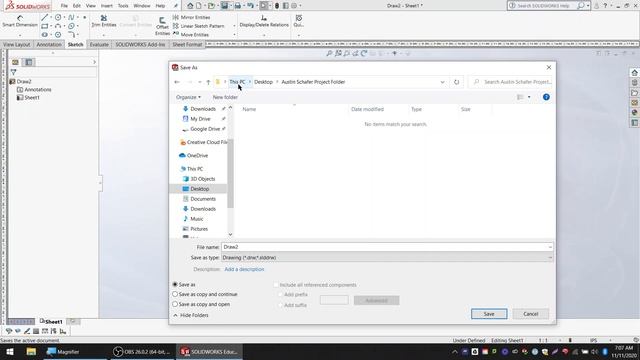Viewport: 640px width, 360px height.
Task: Select the Trim Entities tool
Action: 104,21
